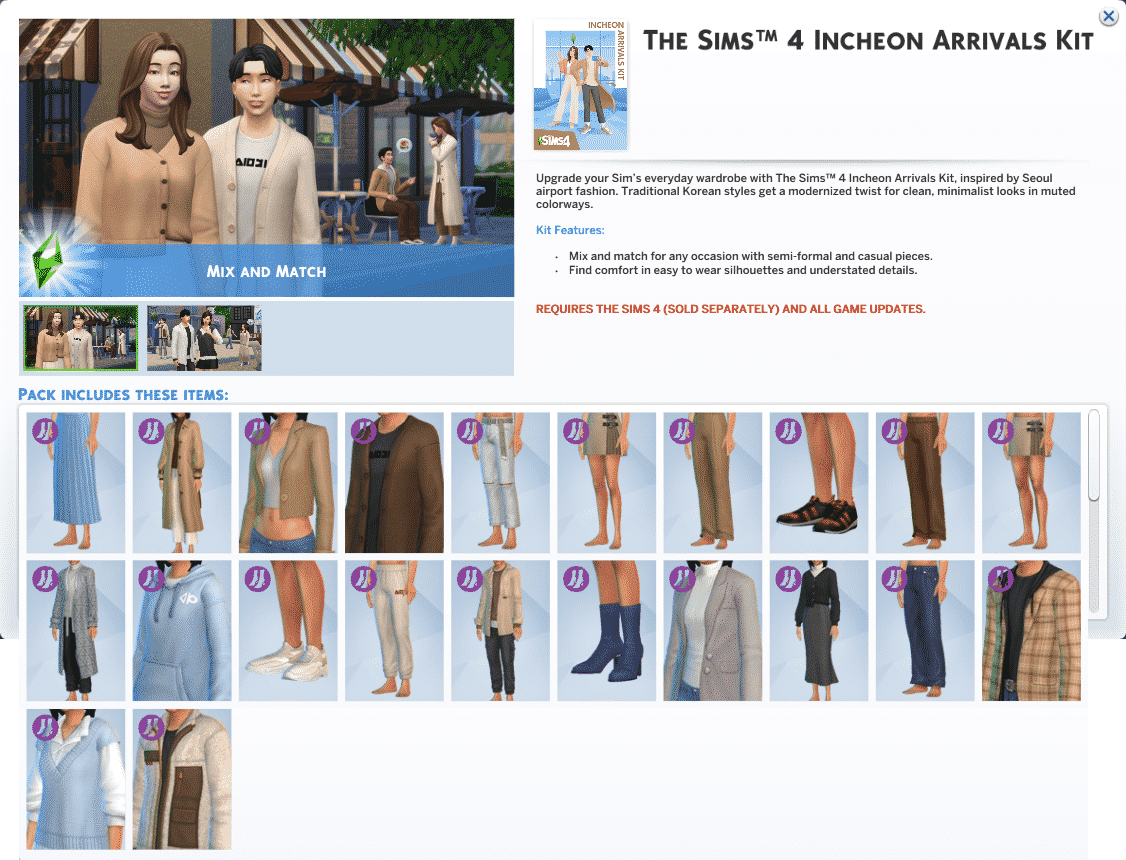Select the first screenshot thumbnail with green border

pos(80,337)
